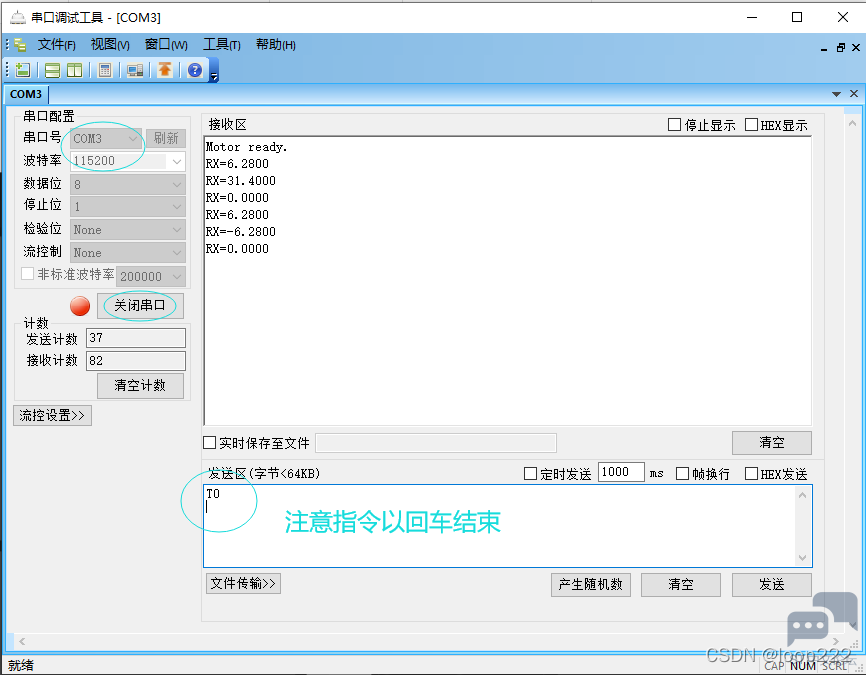This screenshot has height=675, width=866.
Task: Open the 检验位 None dropdown
Action: tap(128, 229)
